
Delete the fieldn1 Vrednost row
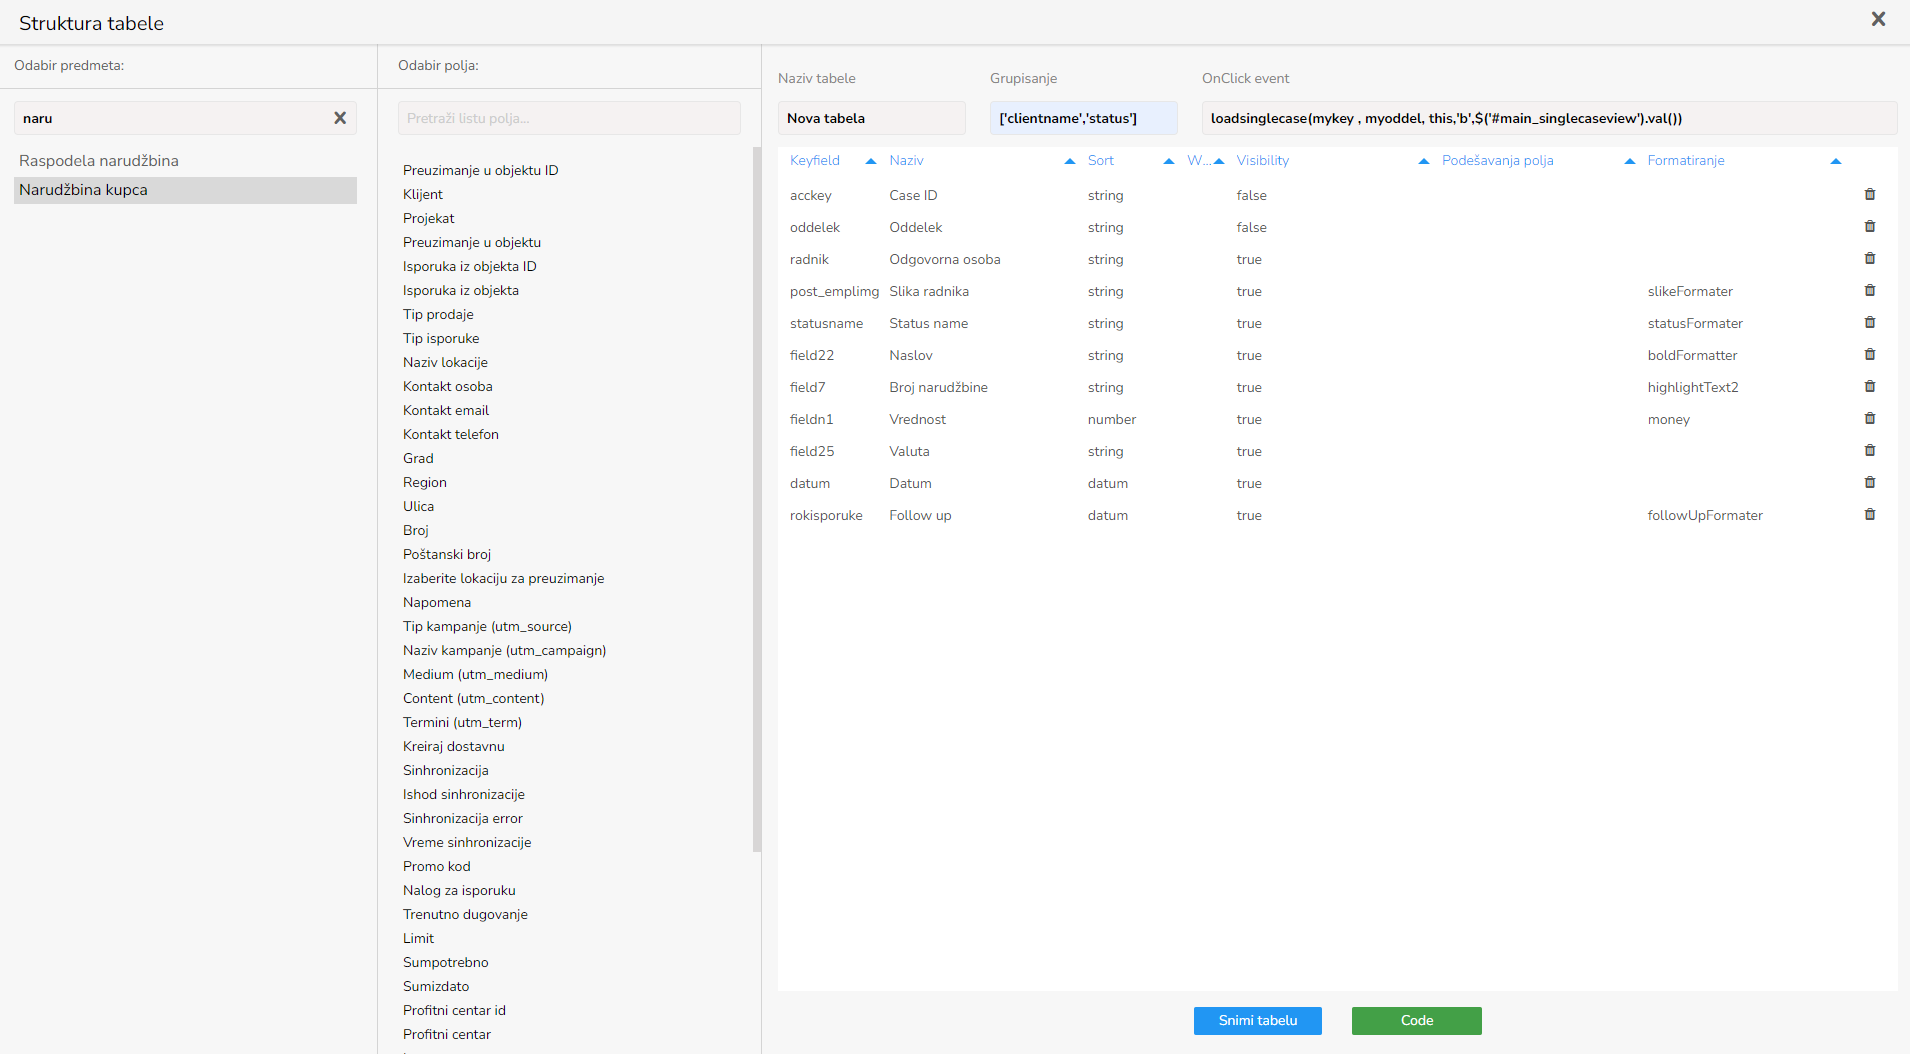pyautogui.click(x=1870, y=419)
